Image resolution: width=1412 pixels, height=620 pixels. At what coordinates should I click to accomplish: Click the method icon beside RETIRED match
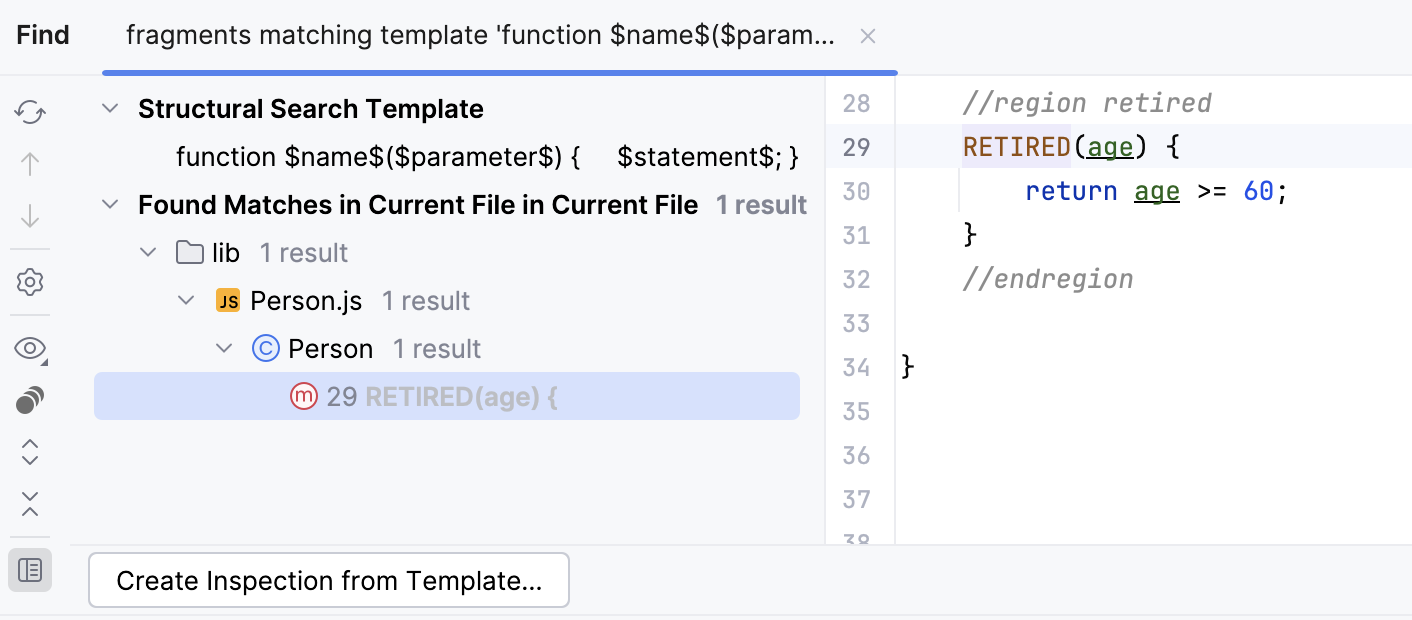pyautogui.click(x=303, y=395)
